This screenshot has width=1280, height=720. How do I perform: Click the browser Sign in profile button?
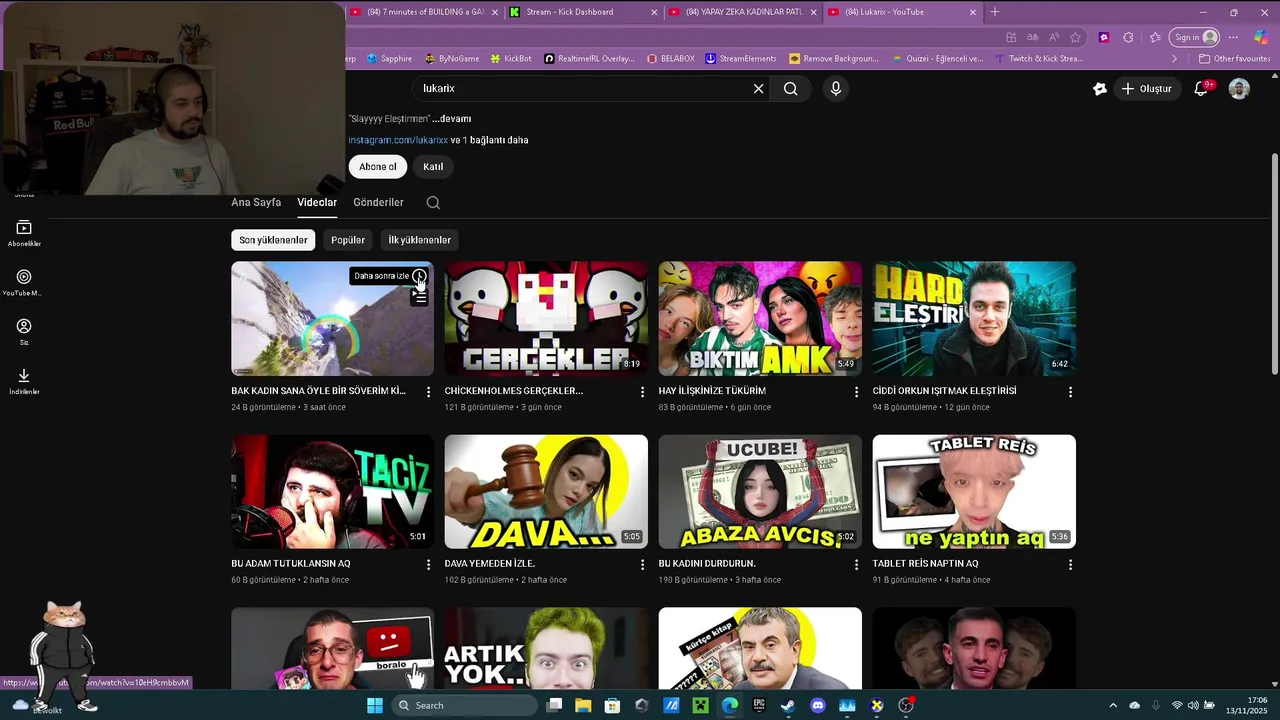(x=1195, y=37)
